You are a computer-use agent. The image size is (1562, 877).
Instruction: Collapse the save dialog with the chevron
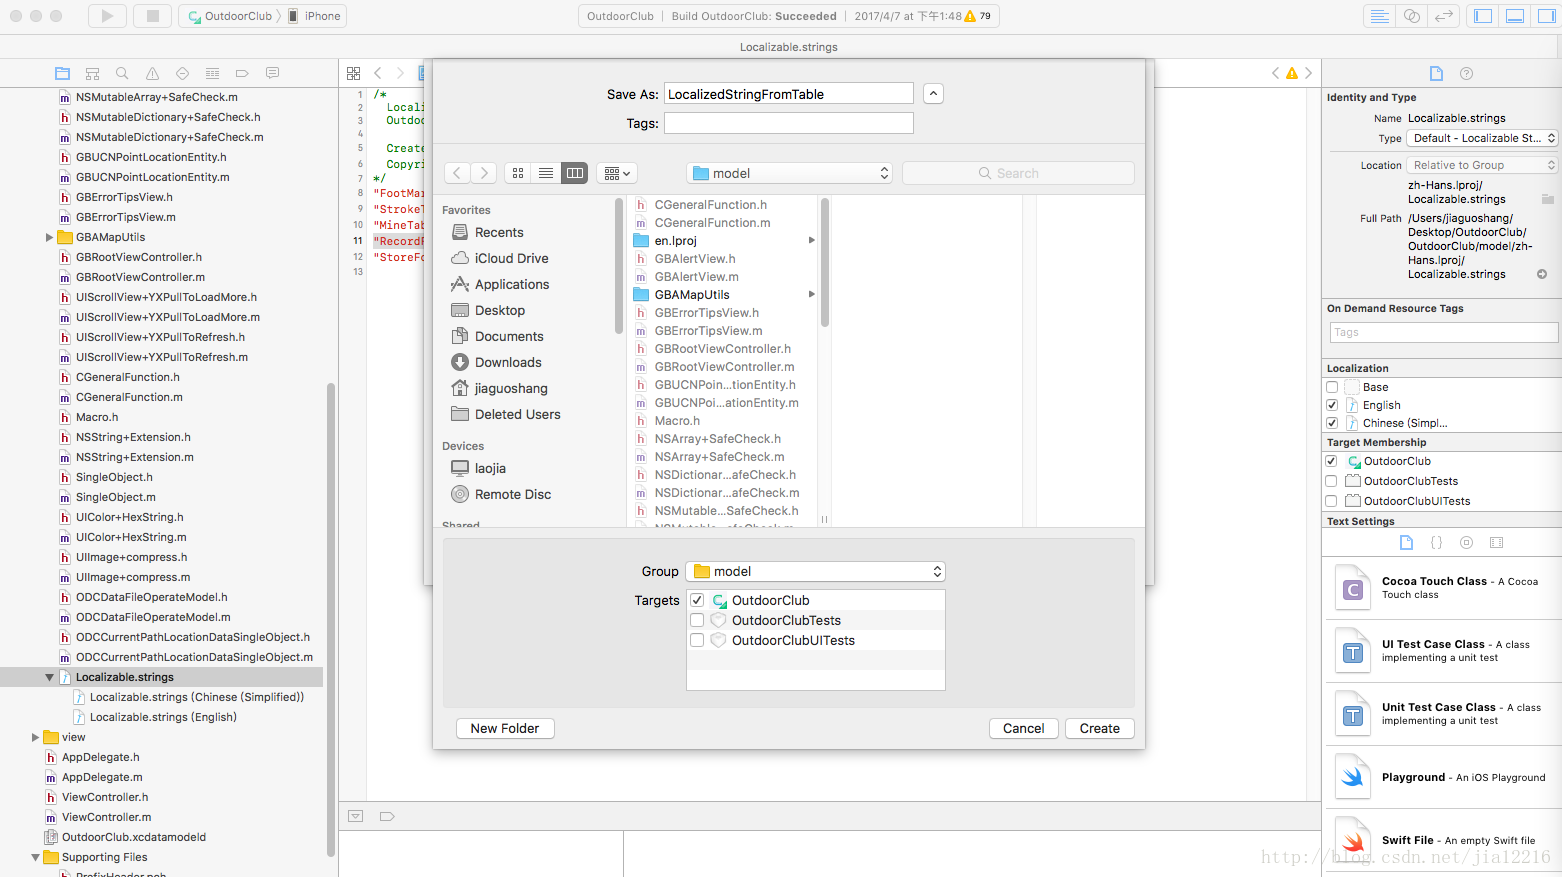coord(933,93)
